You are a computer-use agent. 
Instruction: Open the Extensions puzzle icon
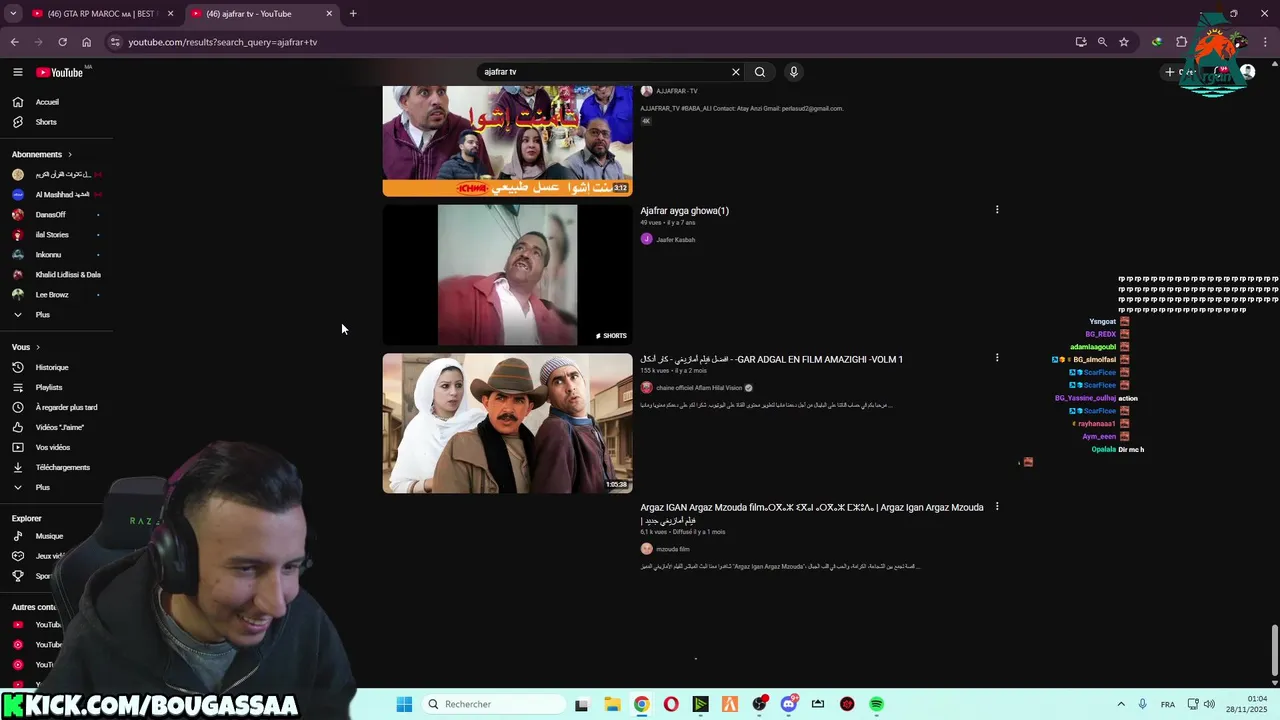1181,42
